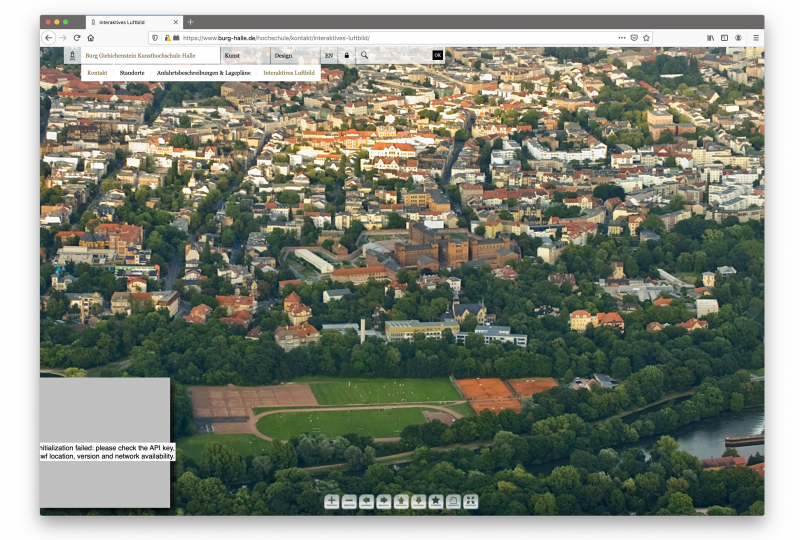Pan the aerial view left
Viewport: 800px width, 540px height.
coord(366,502)
